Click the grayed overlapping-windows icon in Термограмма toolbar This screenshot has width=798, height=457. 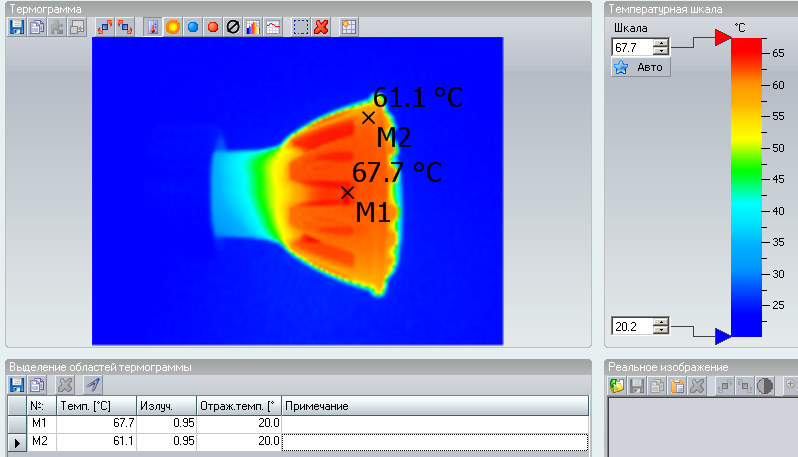tap(77, 27)
